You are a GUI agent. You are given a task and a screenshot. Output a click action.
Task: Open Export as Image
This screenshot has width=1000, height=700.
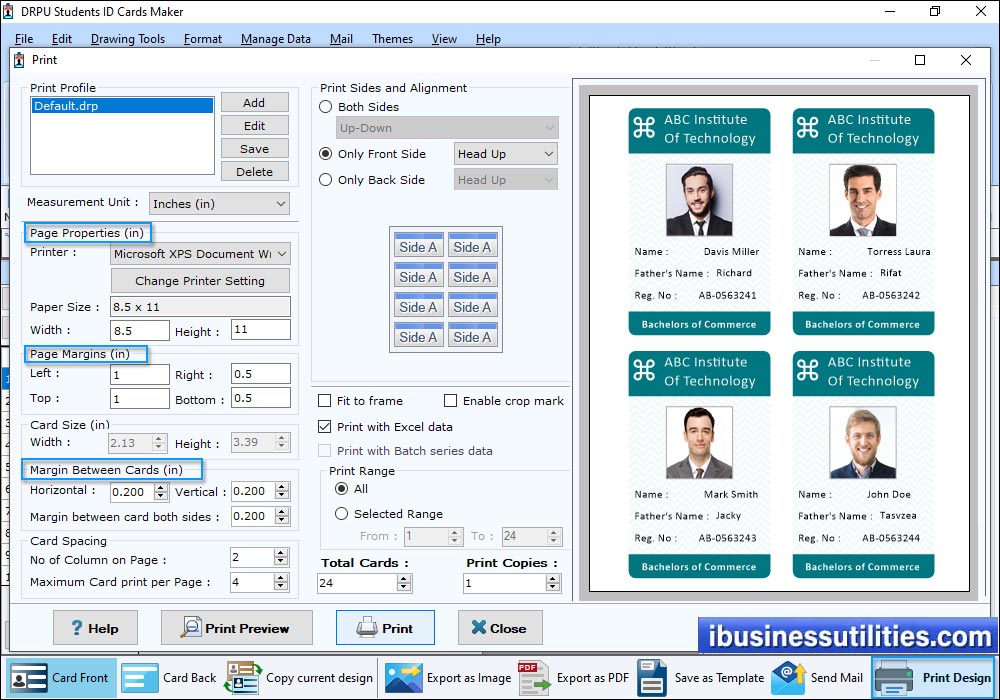pos(450,677)
